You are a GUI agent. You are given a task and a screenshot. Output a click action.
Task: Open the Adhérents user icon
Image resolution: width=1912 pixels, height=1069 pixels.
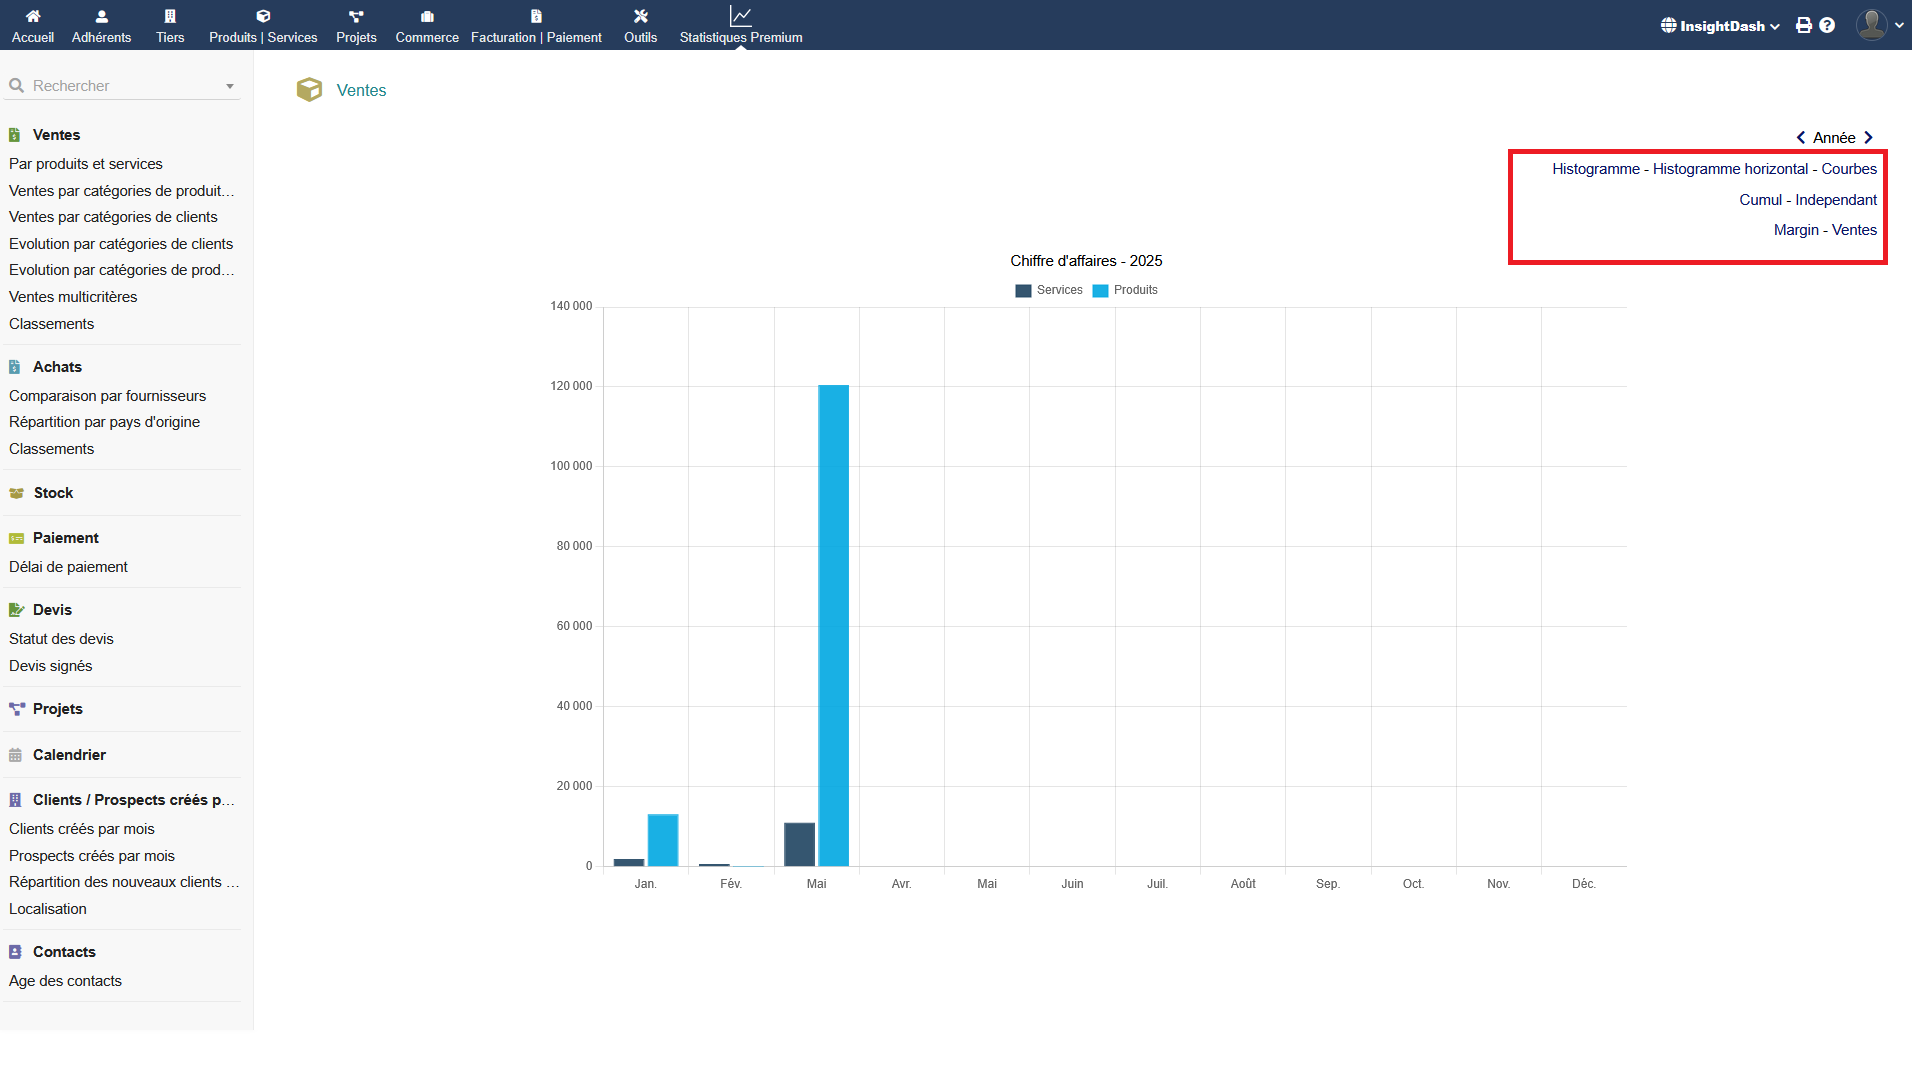point(101,16)
